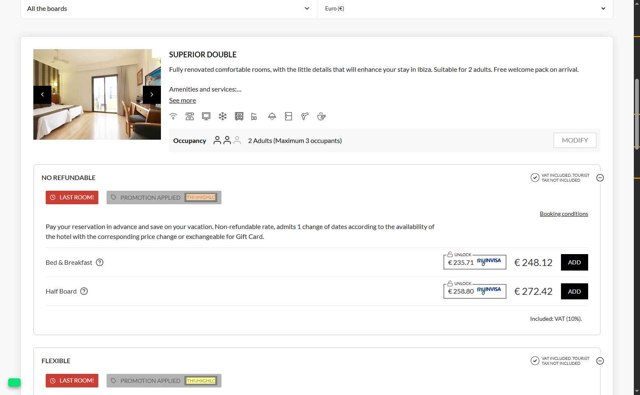The image size is (640, 395).
Task: Show next room photo with right arrow
Action: click(152, 95)
